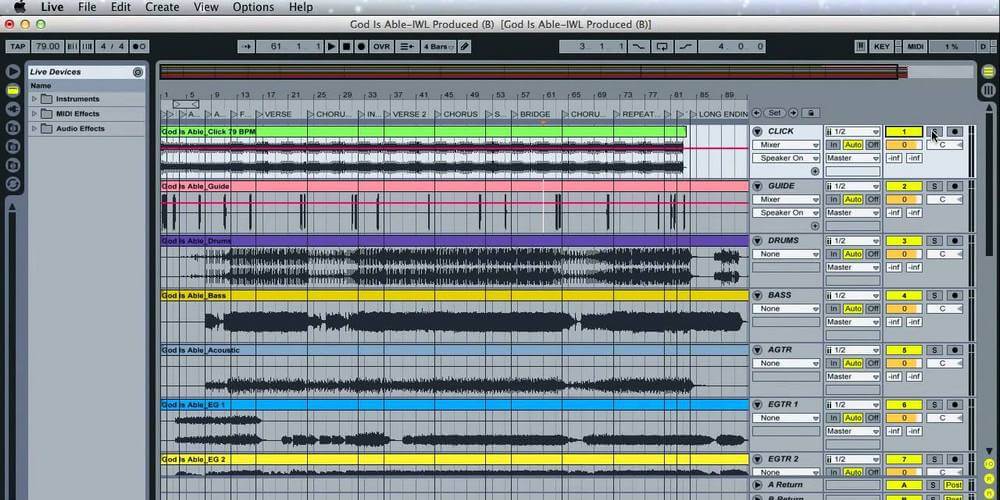Viewport: 1000px width, 500px height.
Task: Set GUIDE track monitor to Off
Action: pos(872,200)
